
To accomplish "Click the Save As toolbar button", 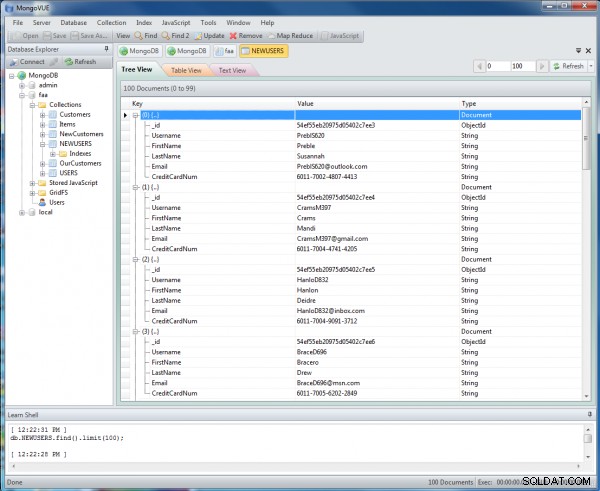I will coord(89,36).
